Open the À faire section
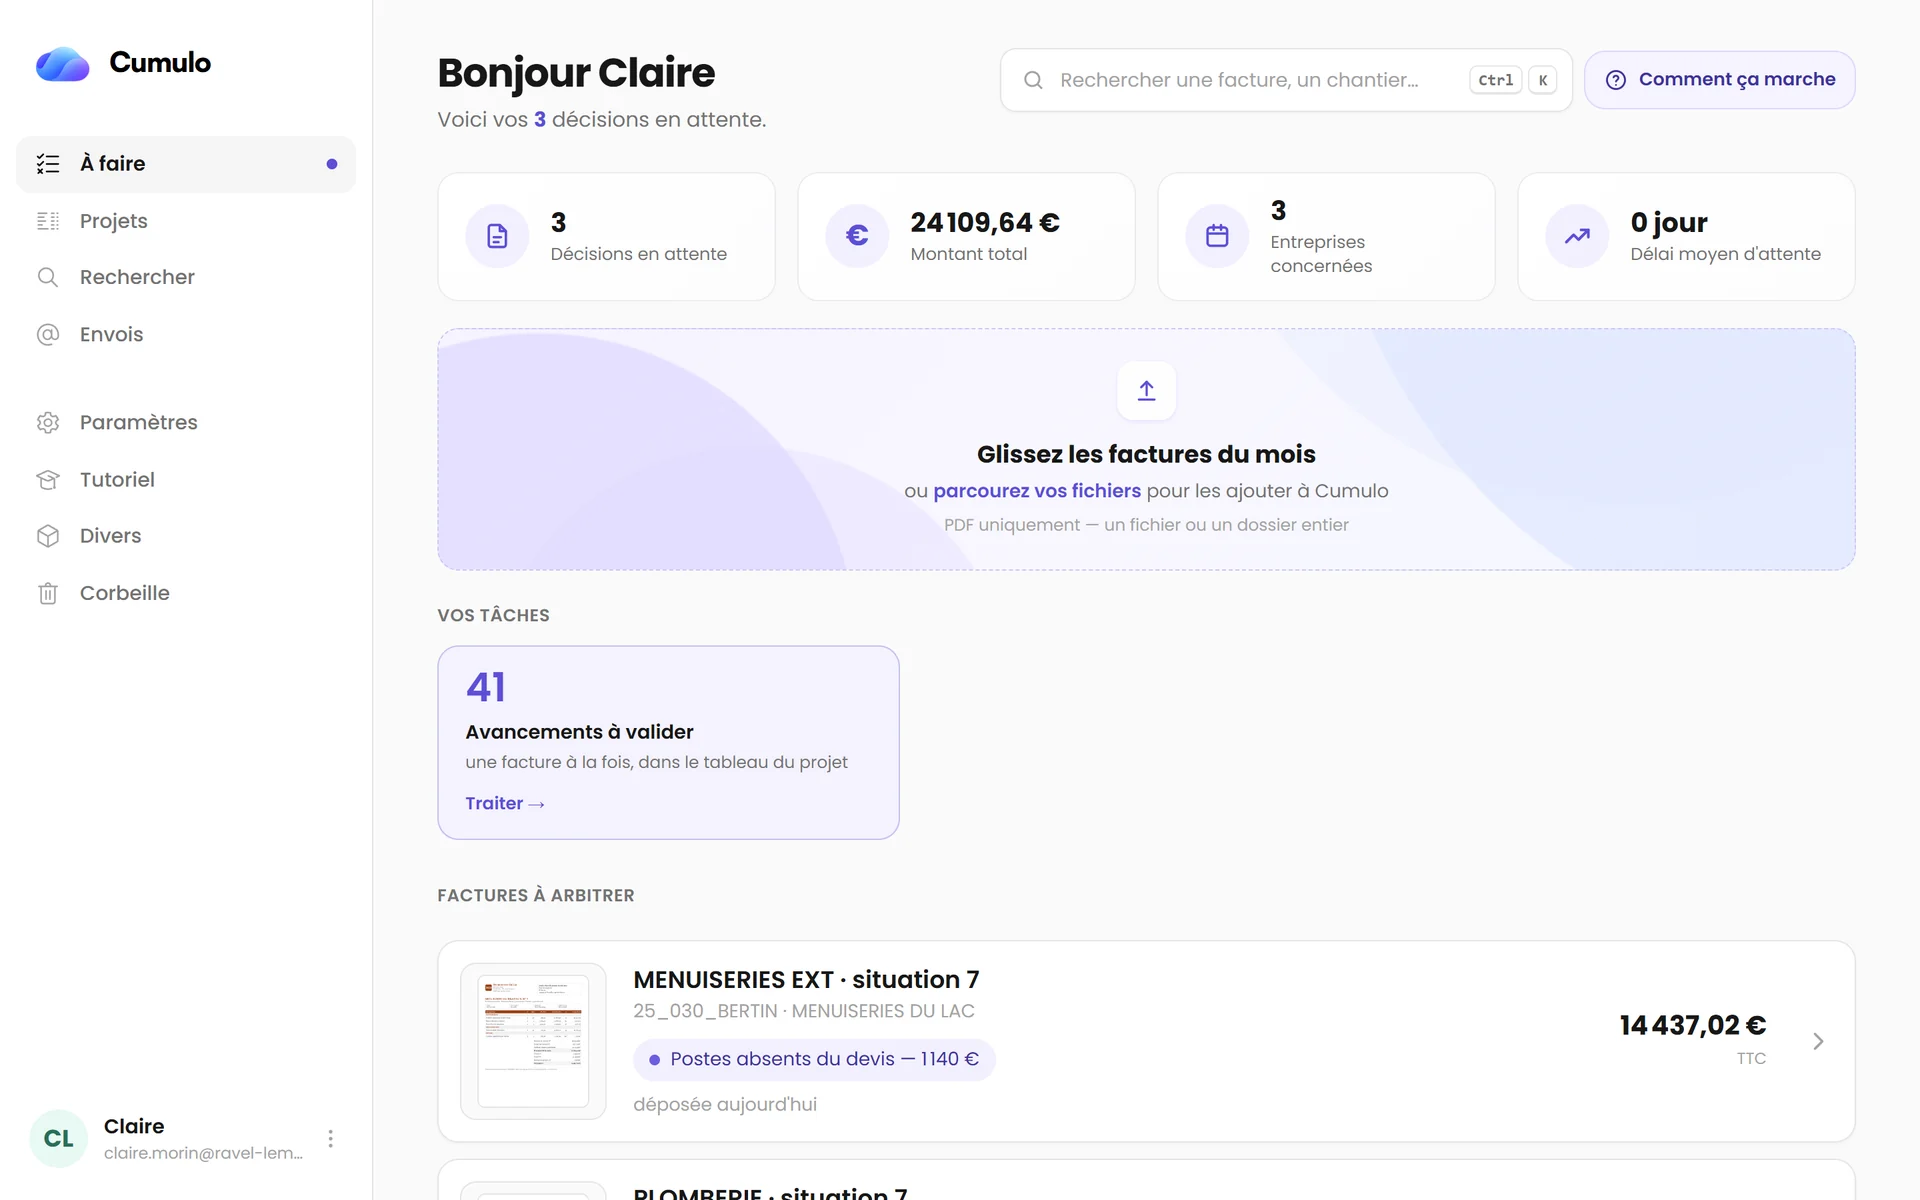Viewport: 1920px width, 1200px height. click(186, 164)
